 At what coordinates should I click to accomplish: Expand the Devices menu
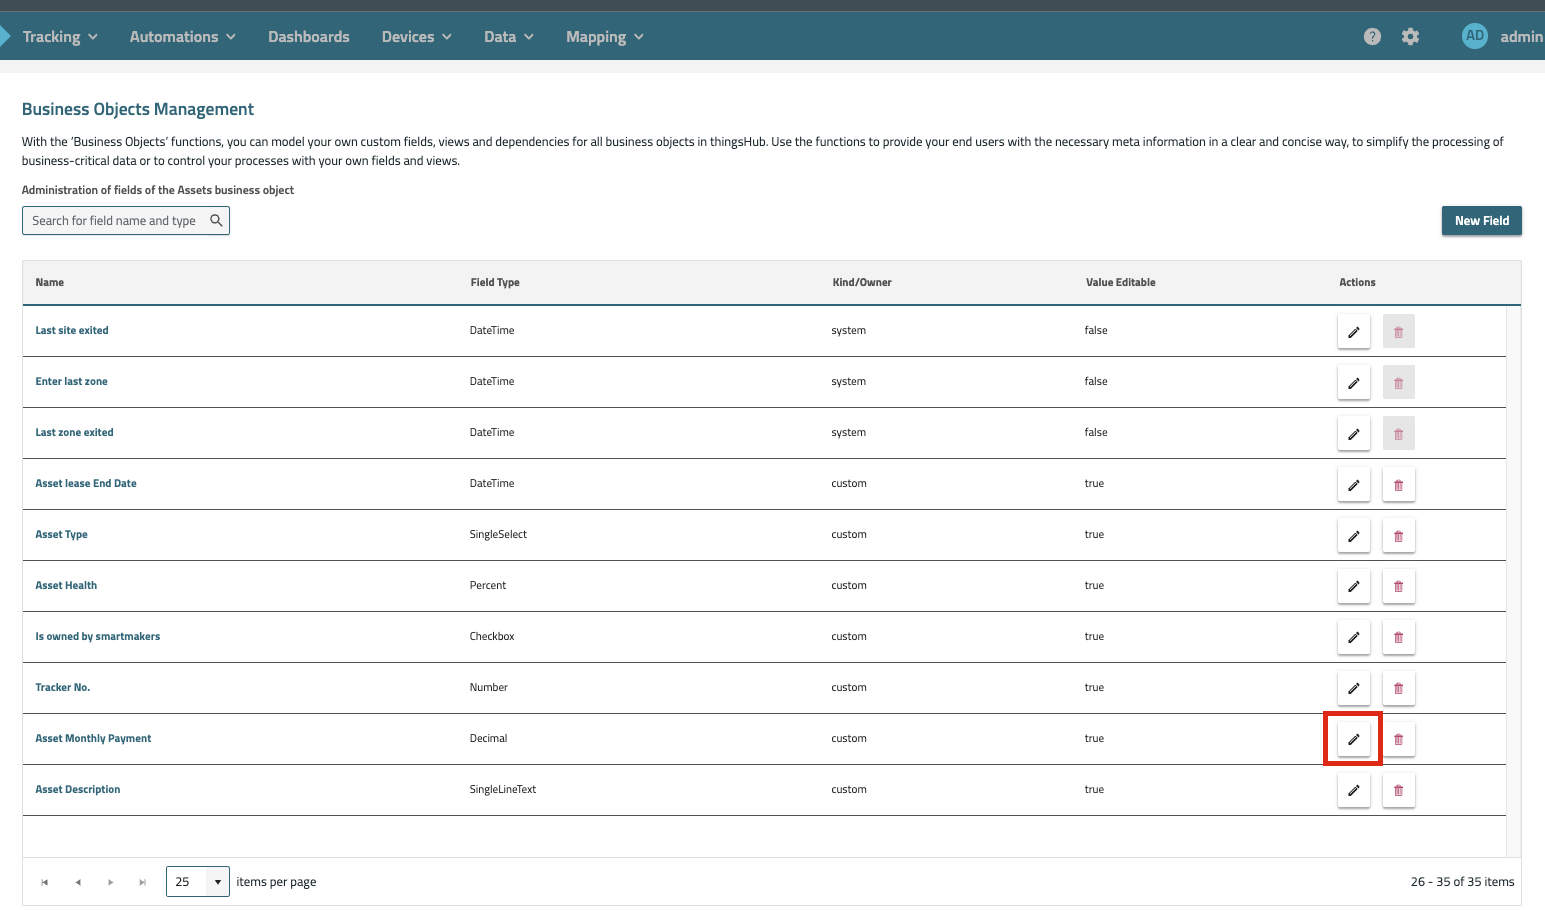pyautogui.click(x=416, y=37)
